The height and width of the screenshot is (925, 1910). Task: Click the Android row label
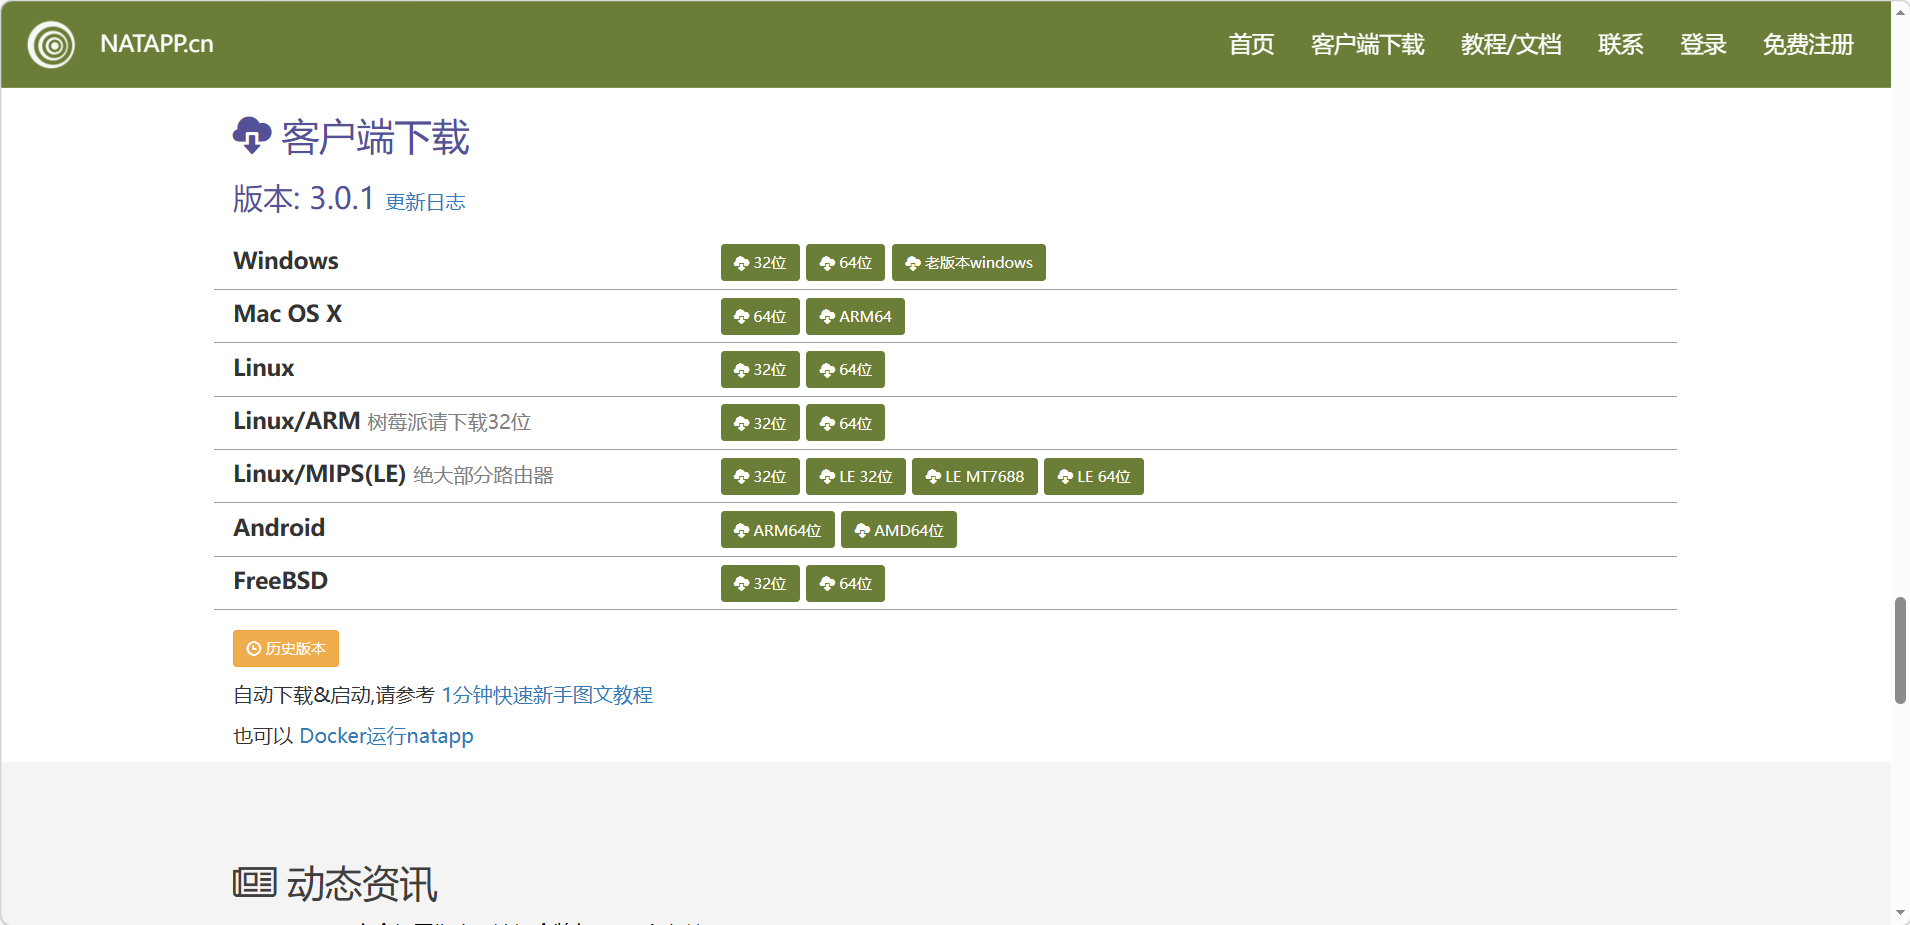(x=279, y=528)
